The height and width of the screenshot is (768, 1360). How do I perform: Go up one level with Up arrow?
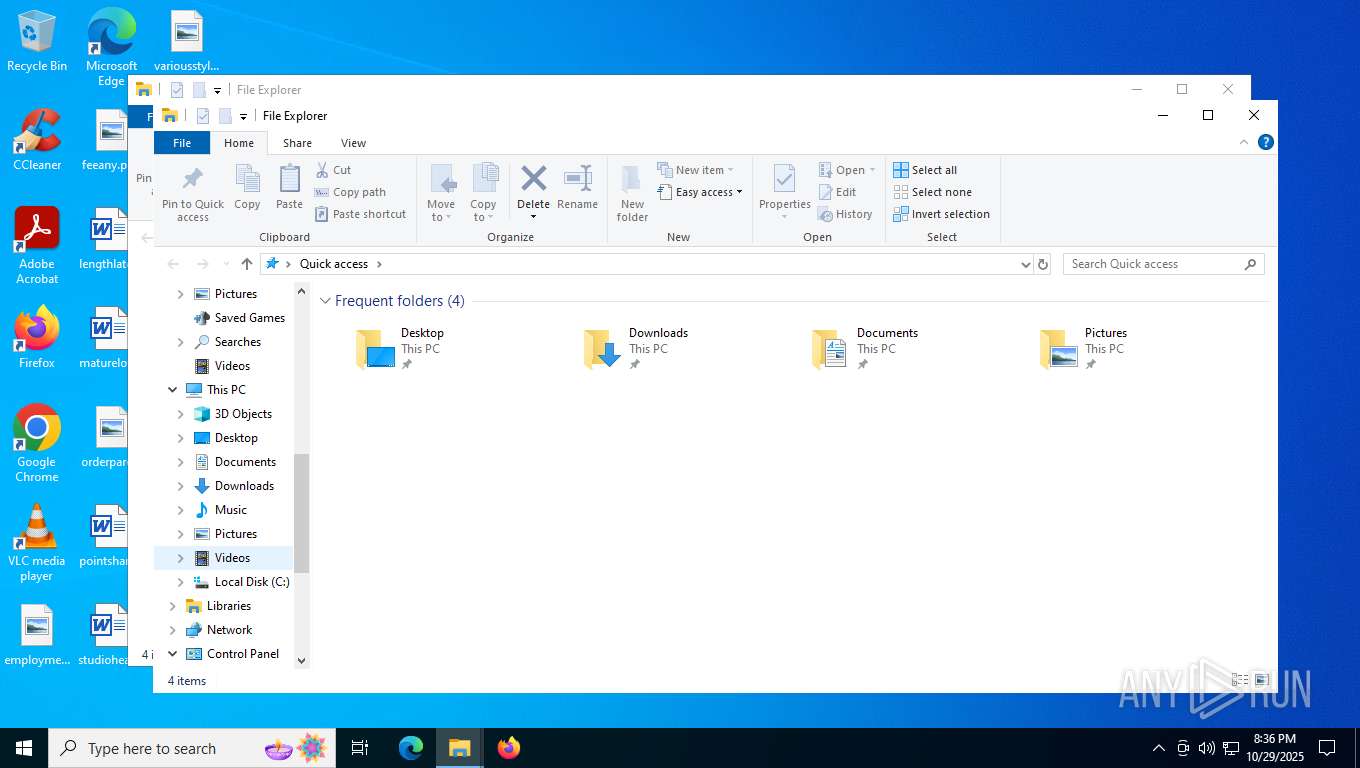pyautogui.click(x=247, y=264)
